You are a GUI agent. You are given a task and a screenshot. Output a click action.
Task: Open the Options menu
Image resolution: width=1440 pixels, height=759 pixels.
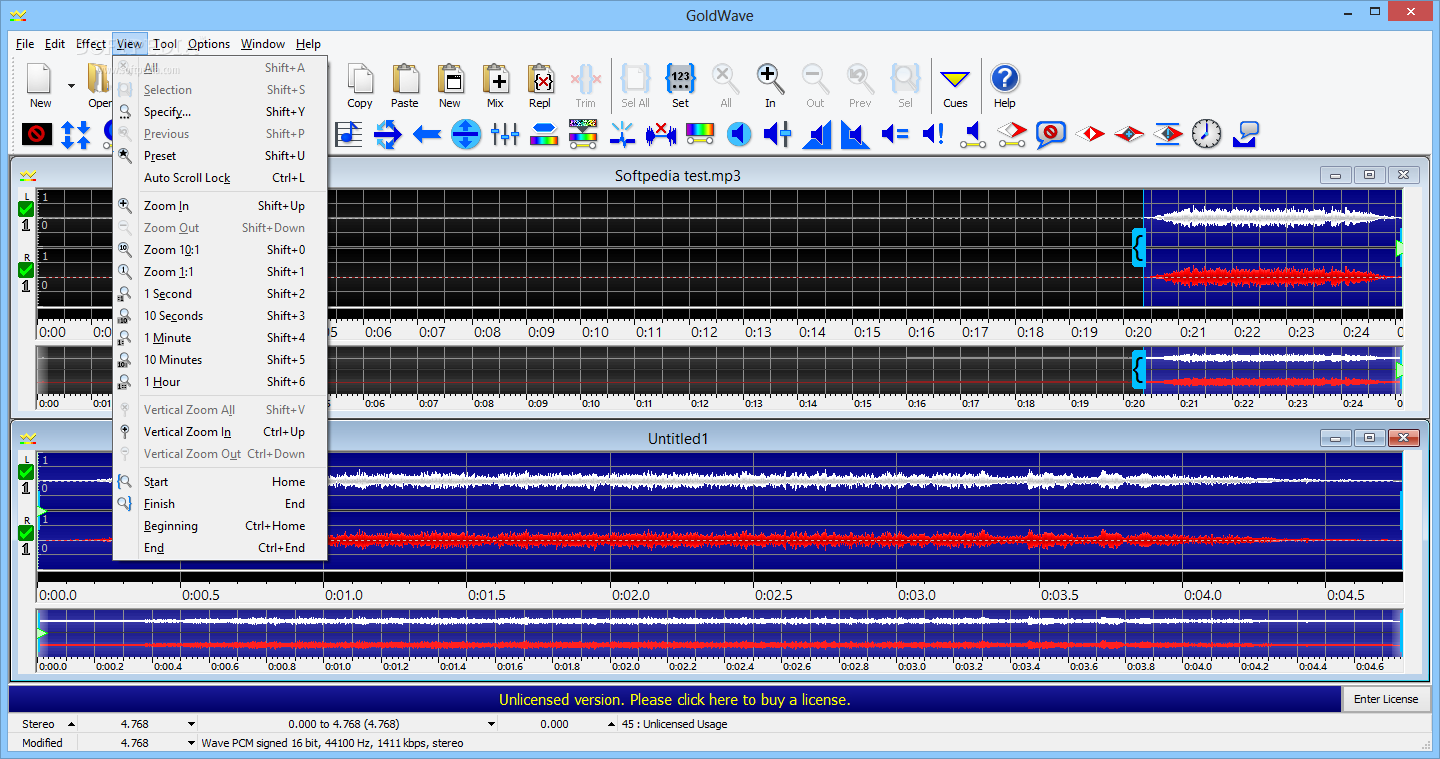coord(209,44)
